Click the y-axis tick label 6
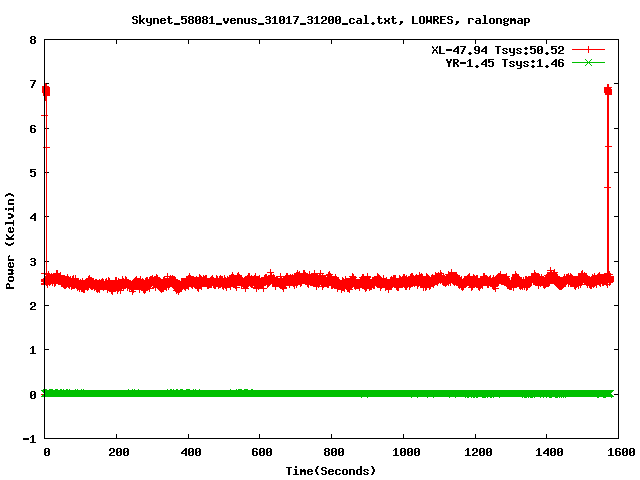640x480 pixels. (x=33, y=129)
